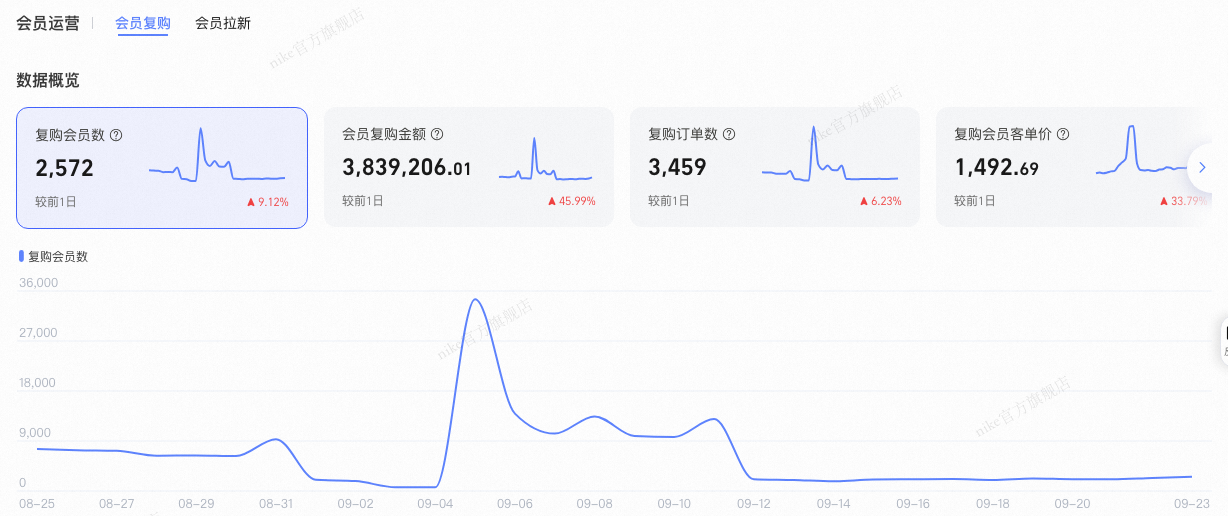Click the 08-31 axis date label
Screen dimensions: 1228x516
pos(276,504)
